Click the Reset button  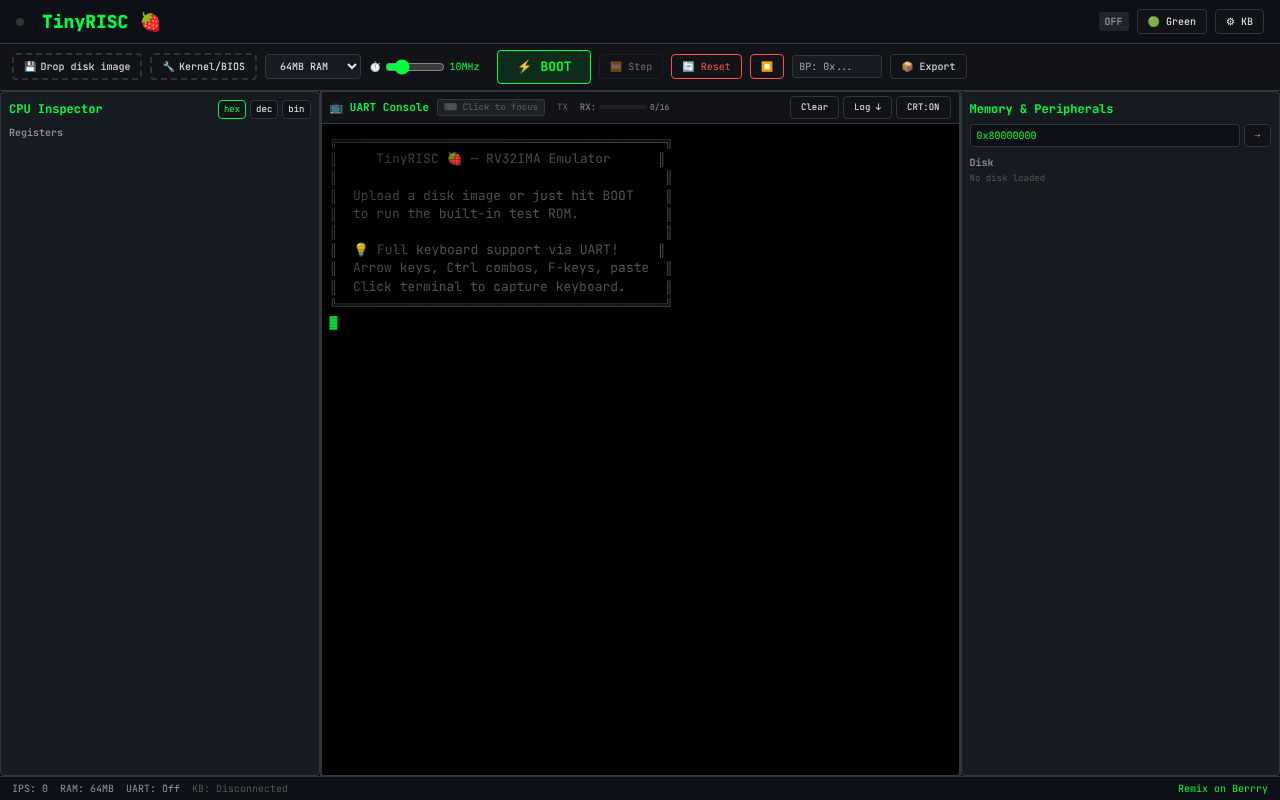706,67
